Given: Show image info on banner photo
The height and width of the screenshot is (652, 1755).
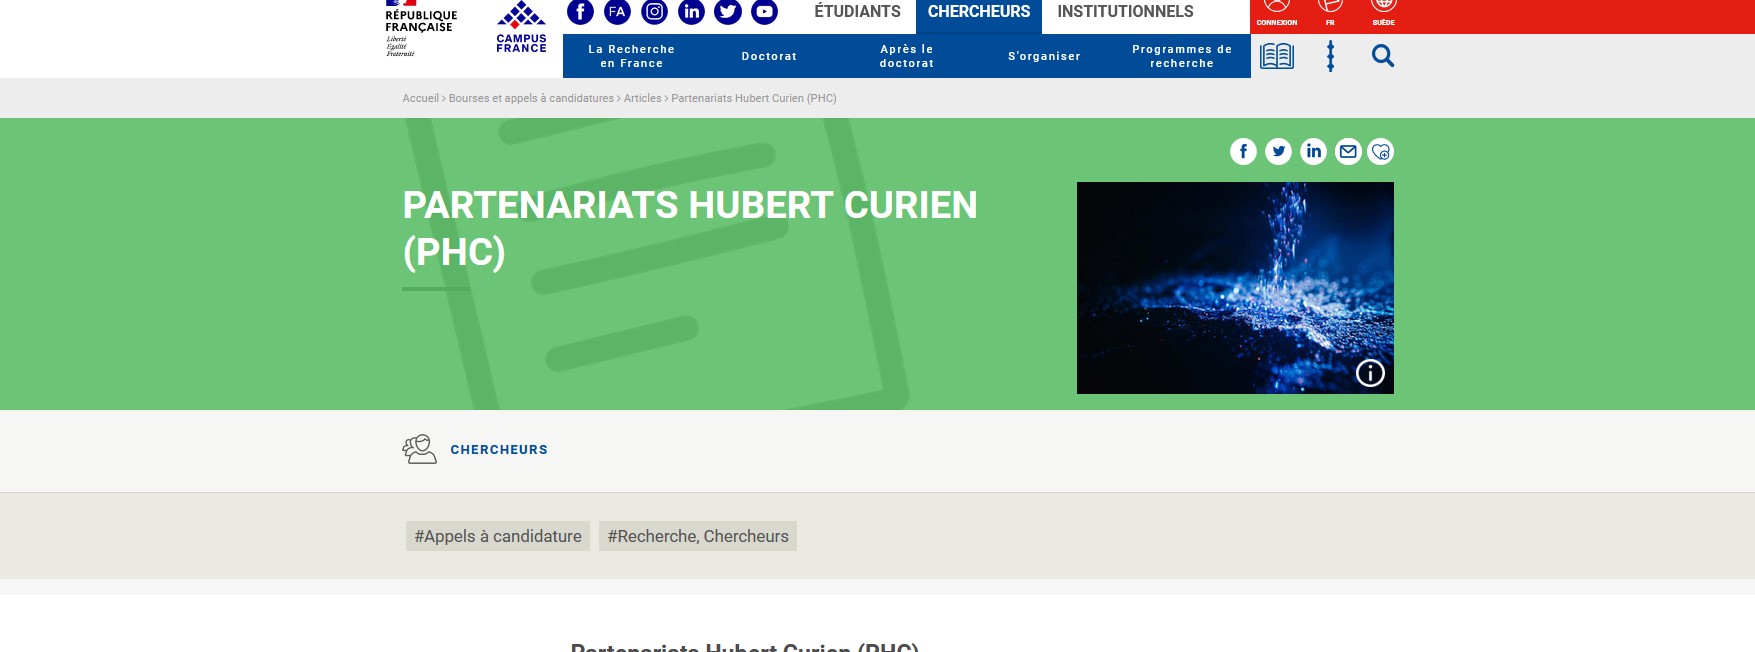Looking at the screenshot, I should [1369, 373].
